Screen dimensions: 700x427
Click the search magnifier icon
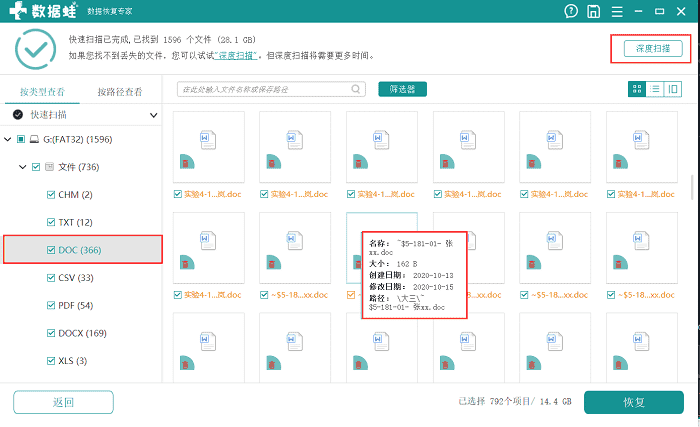[356, 89]
